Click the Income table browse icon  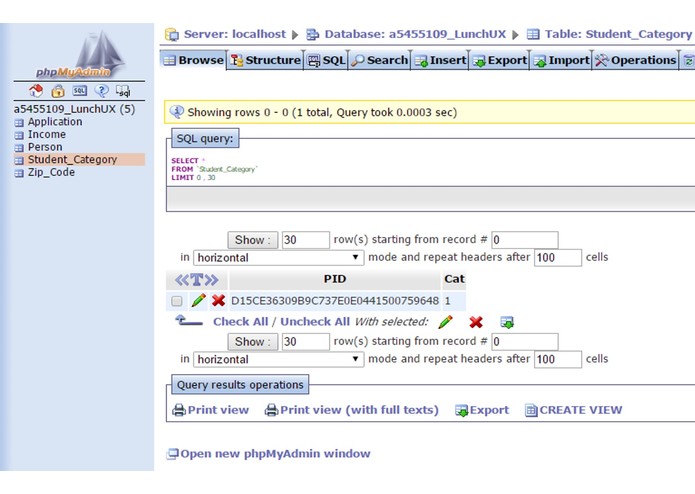[x=19, y=135]
